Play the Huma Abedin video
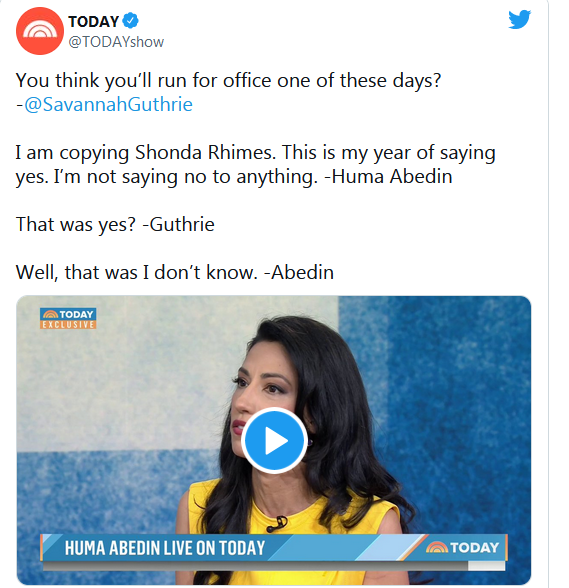This screenshot has width=569, height=588. 275,440
